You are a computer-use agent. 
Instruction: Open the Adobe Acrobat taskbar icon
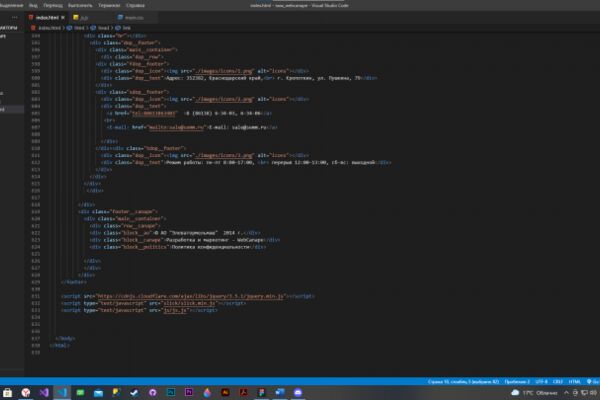point(244,392)
